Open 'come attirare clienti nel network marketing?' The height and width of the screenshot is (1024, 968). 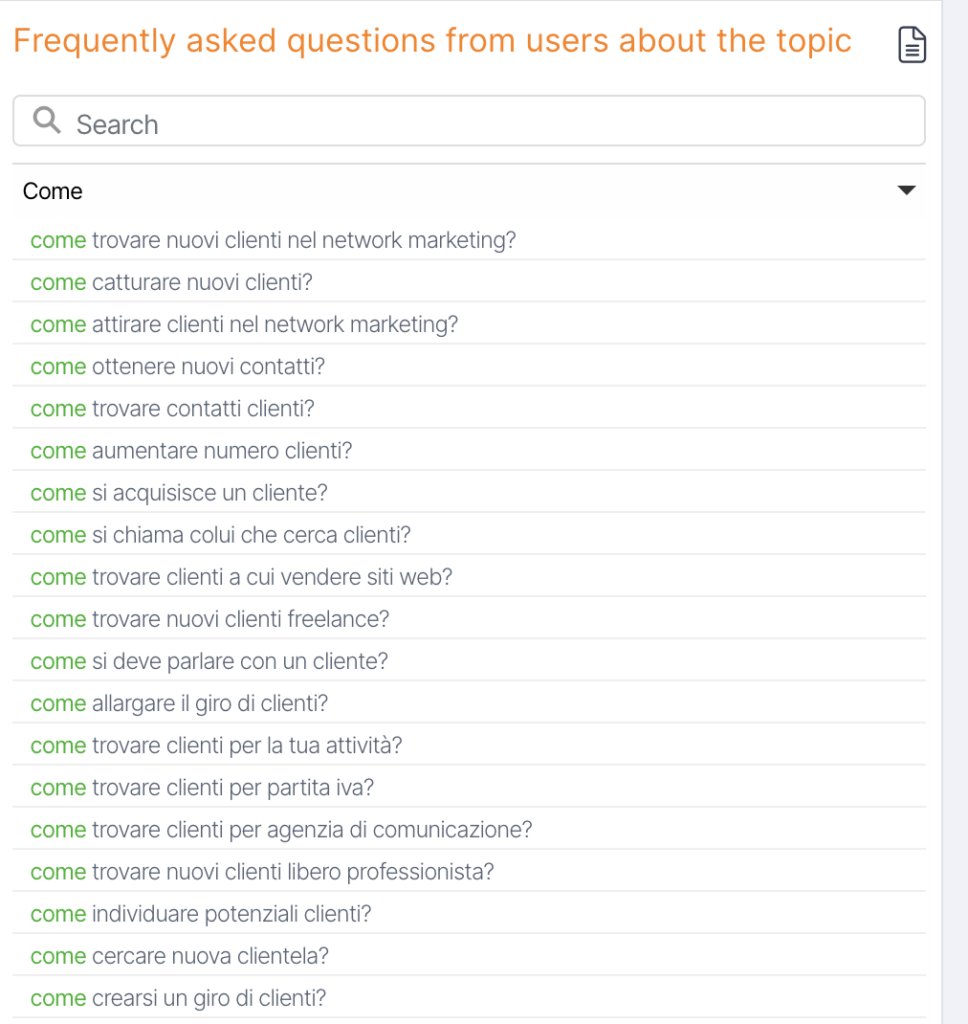244,325
